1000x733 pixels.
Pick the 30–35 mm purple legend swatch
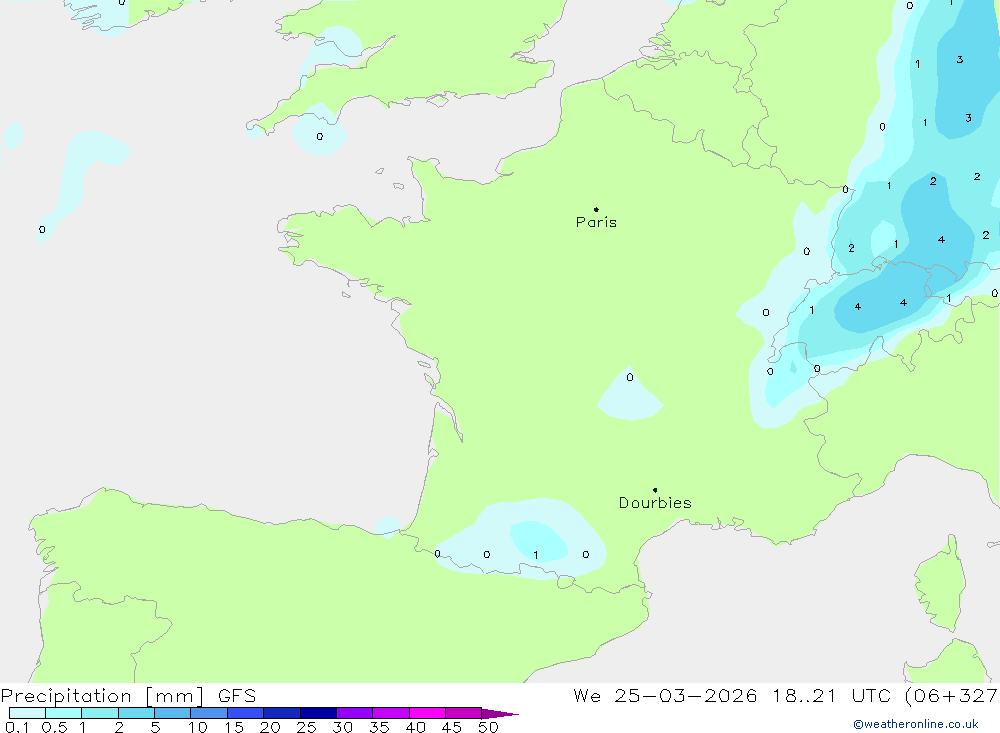pyautogui.click(x=355, y=713)
